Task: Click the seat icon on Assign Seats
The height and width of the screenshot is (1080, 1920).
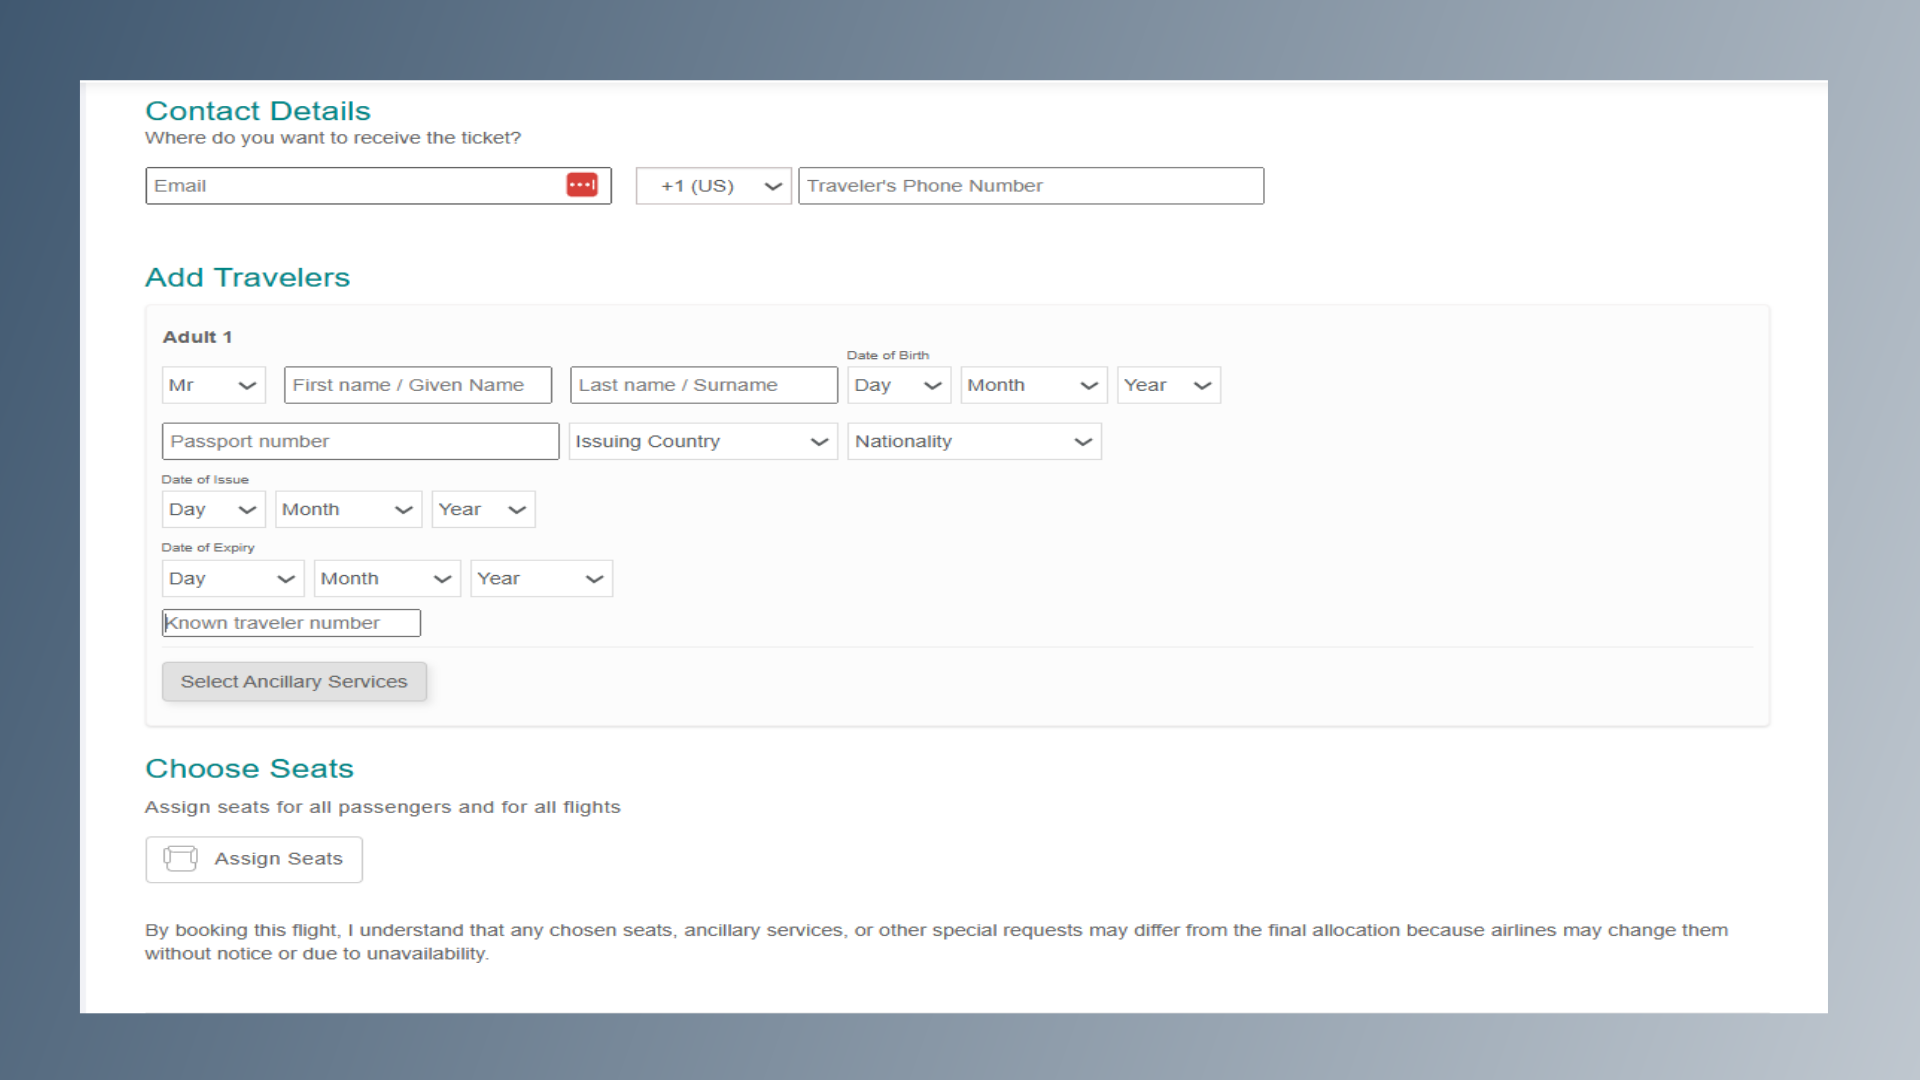Action: (180, 859)
